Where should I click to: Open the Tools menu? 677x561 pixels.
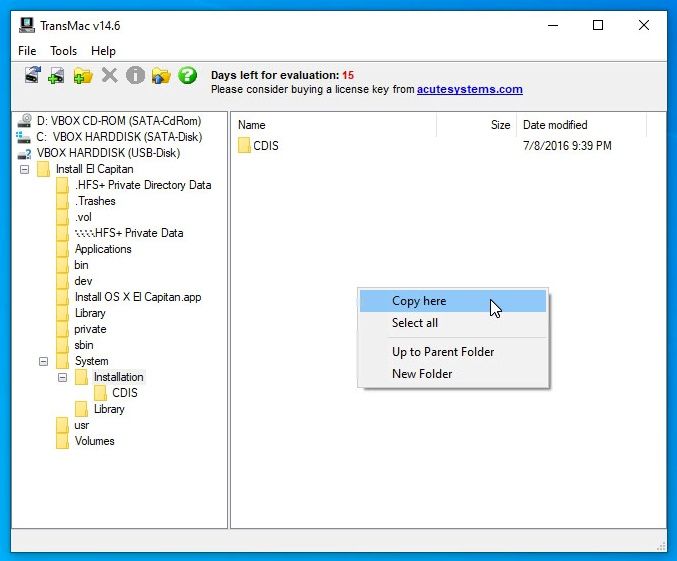click(x=63, y=51)
